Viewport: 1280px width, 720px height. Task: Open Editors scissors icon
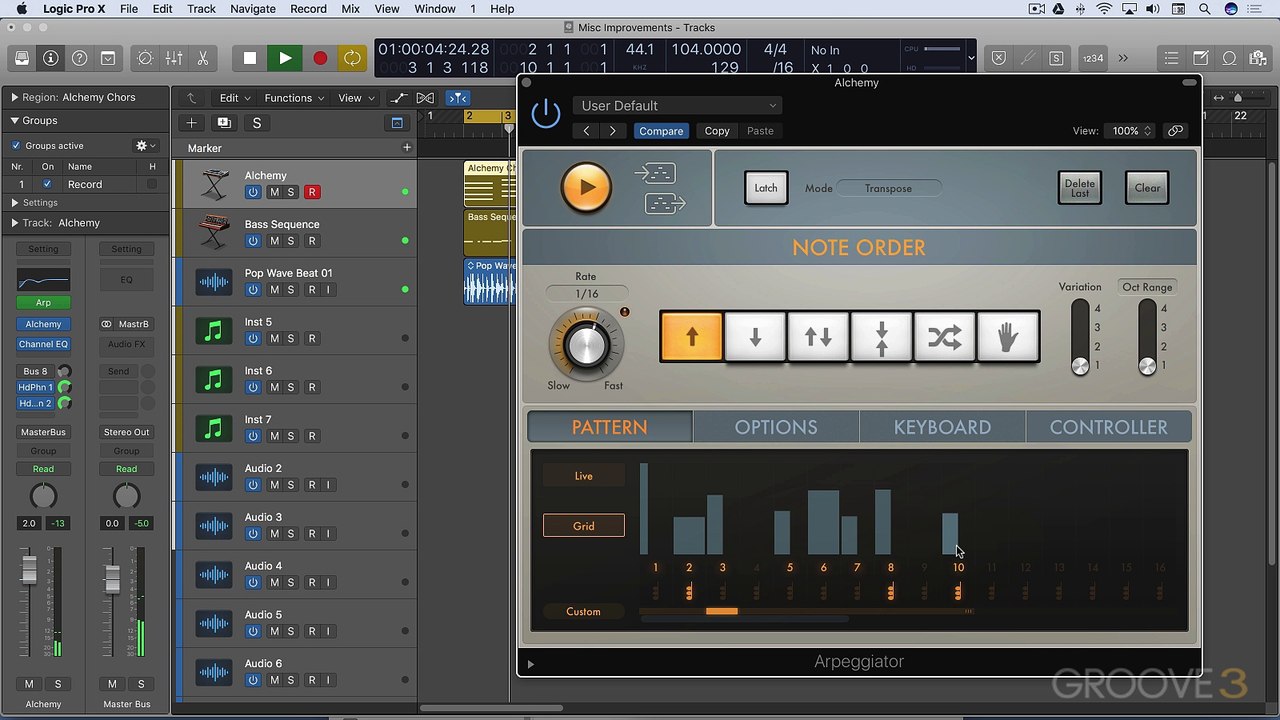(202, 58)
